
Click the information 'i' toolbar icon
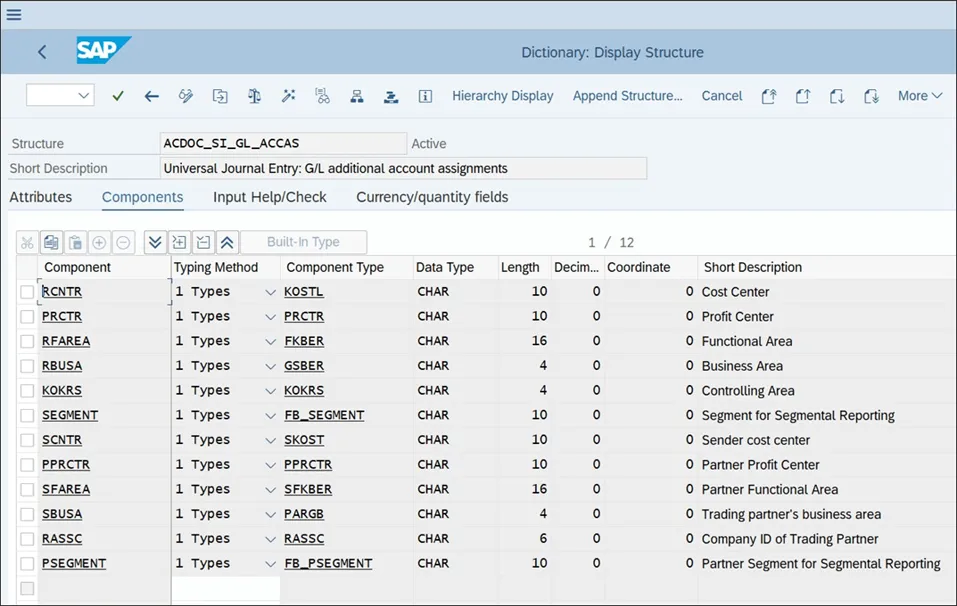(425, 96)
